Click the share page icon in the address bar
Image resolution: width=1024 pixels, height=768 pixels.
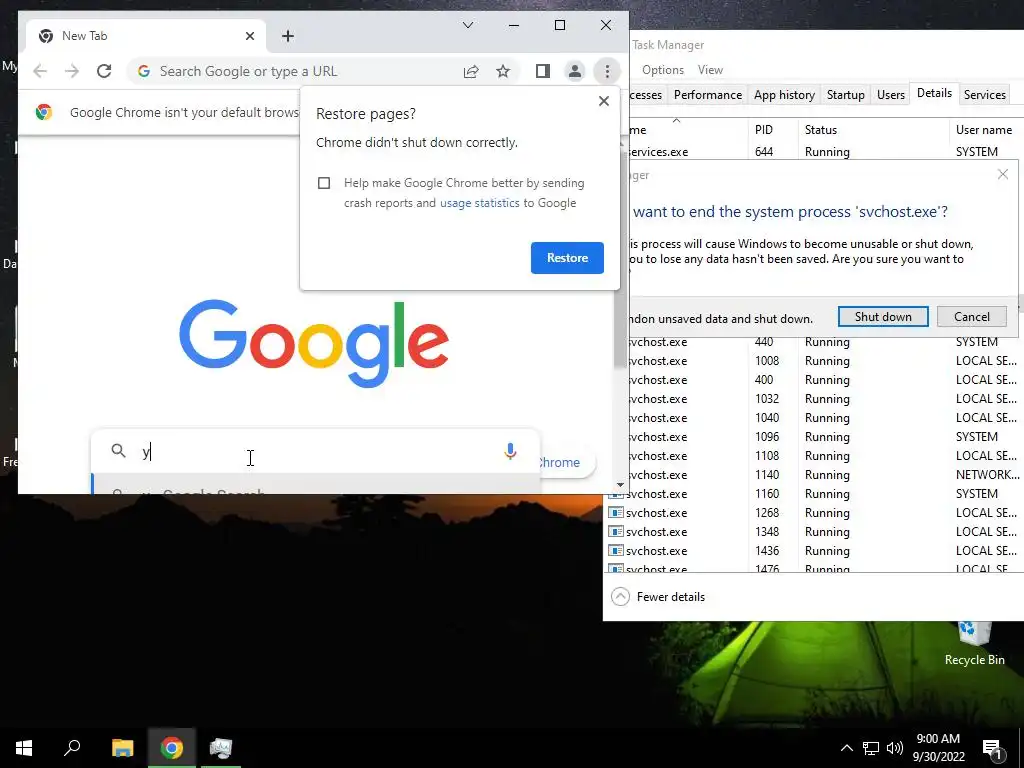pos(471,71)
